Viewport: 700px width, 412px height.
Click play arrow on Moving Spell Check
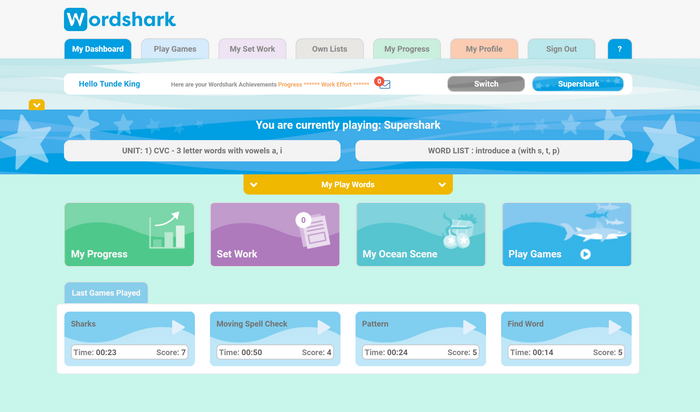324,327
